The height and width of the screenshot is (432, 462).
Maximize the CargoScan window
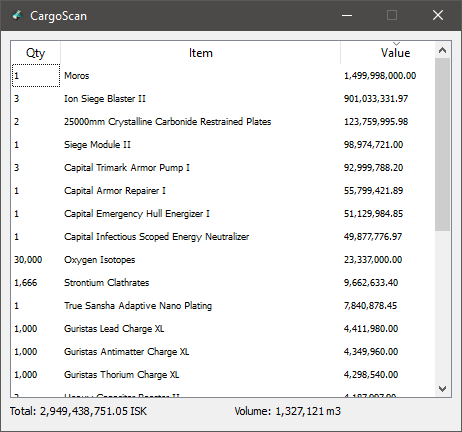[x=392, y=15]
